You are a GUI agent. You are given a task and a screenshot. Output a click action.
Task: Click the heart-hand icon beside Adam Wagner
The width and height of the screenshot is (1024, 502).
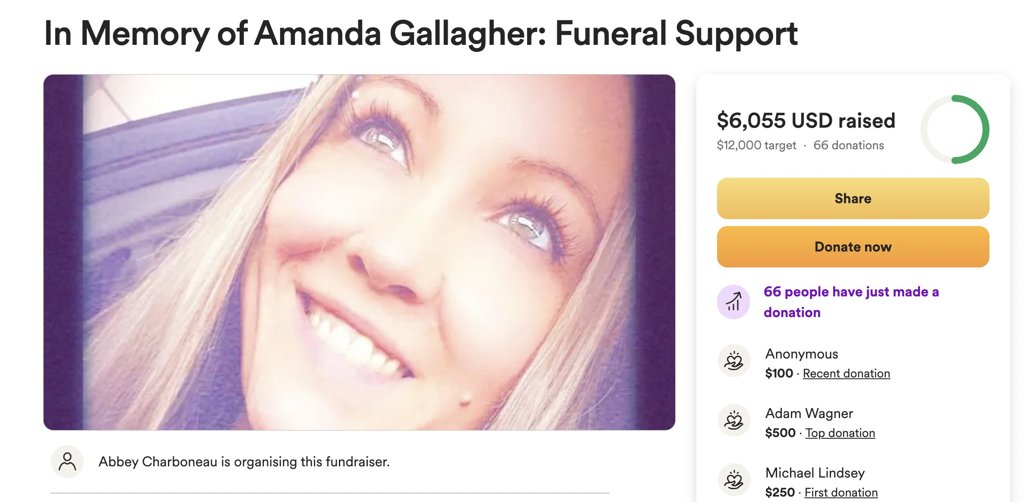[x=733, y=420]
